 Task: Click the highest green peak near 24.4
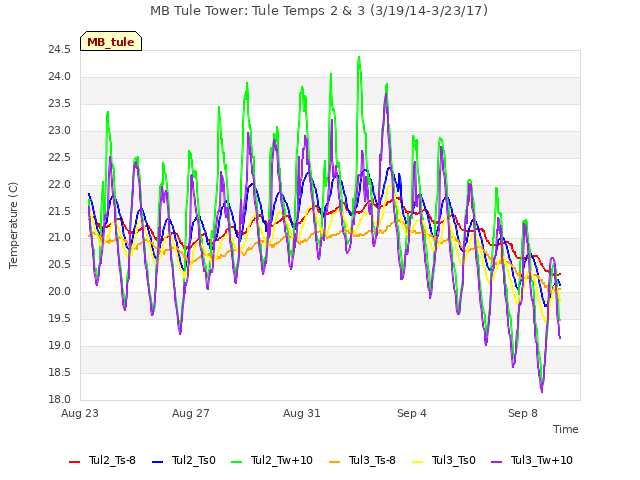pyautogui.click(x=359, y=58)
